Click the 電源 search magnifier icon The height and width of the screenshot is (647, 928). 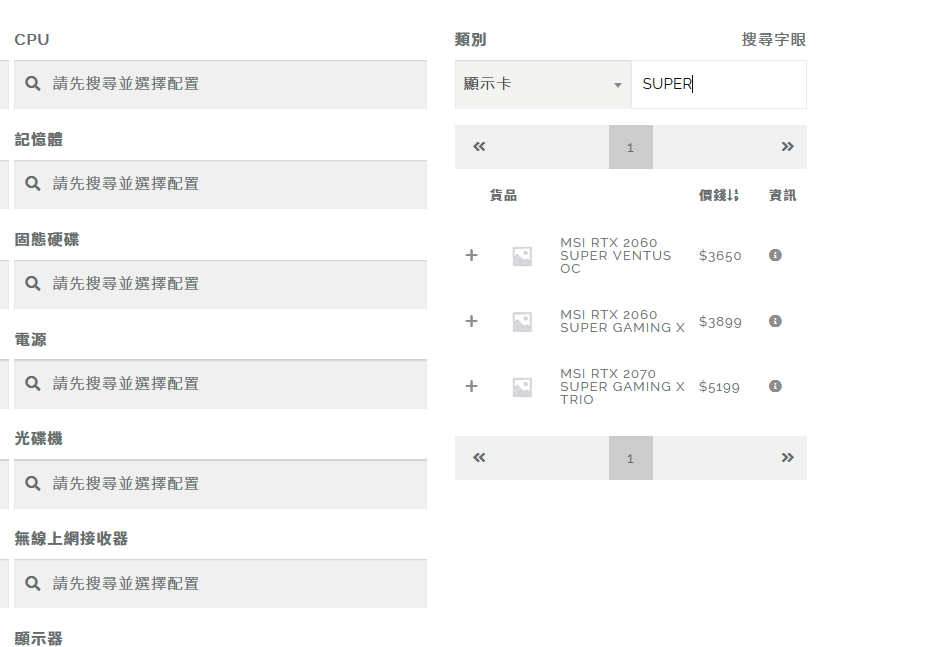tap(33, 384)
